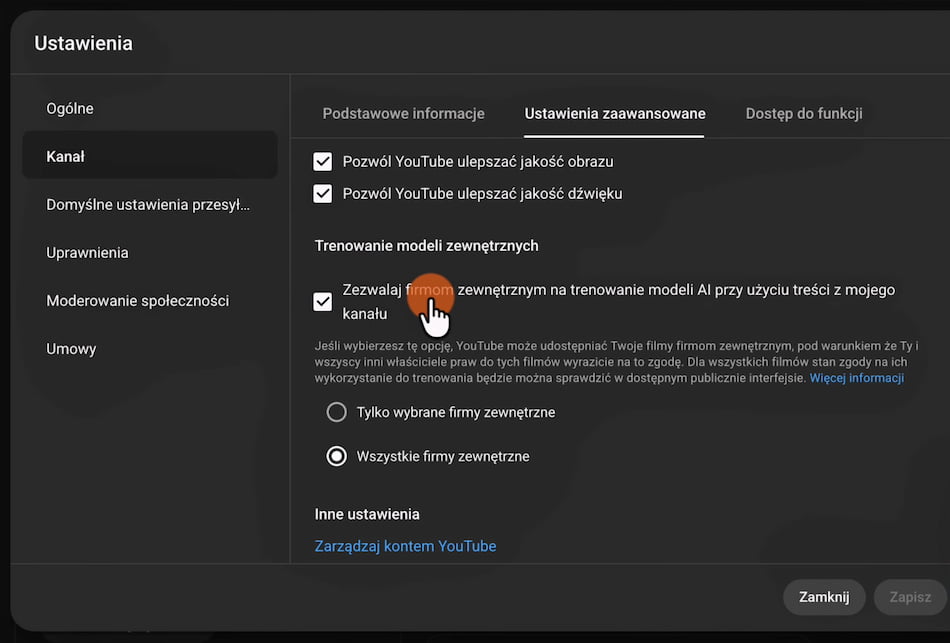Click the Zapisz button
The height and width of the screenshot is (643, 950).
click(910, 597)
